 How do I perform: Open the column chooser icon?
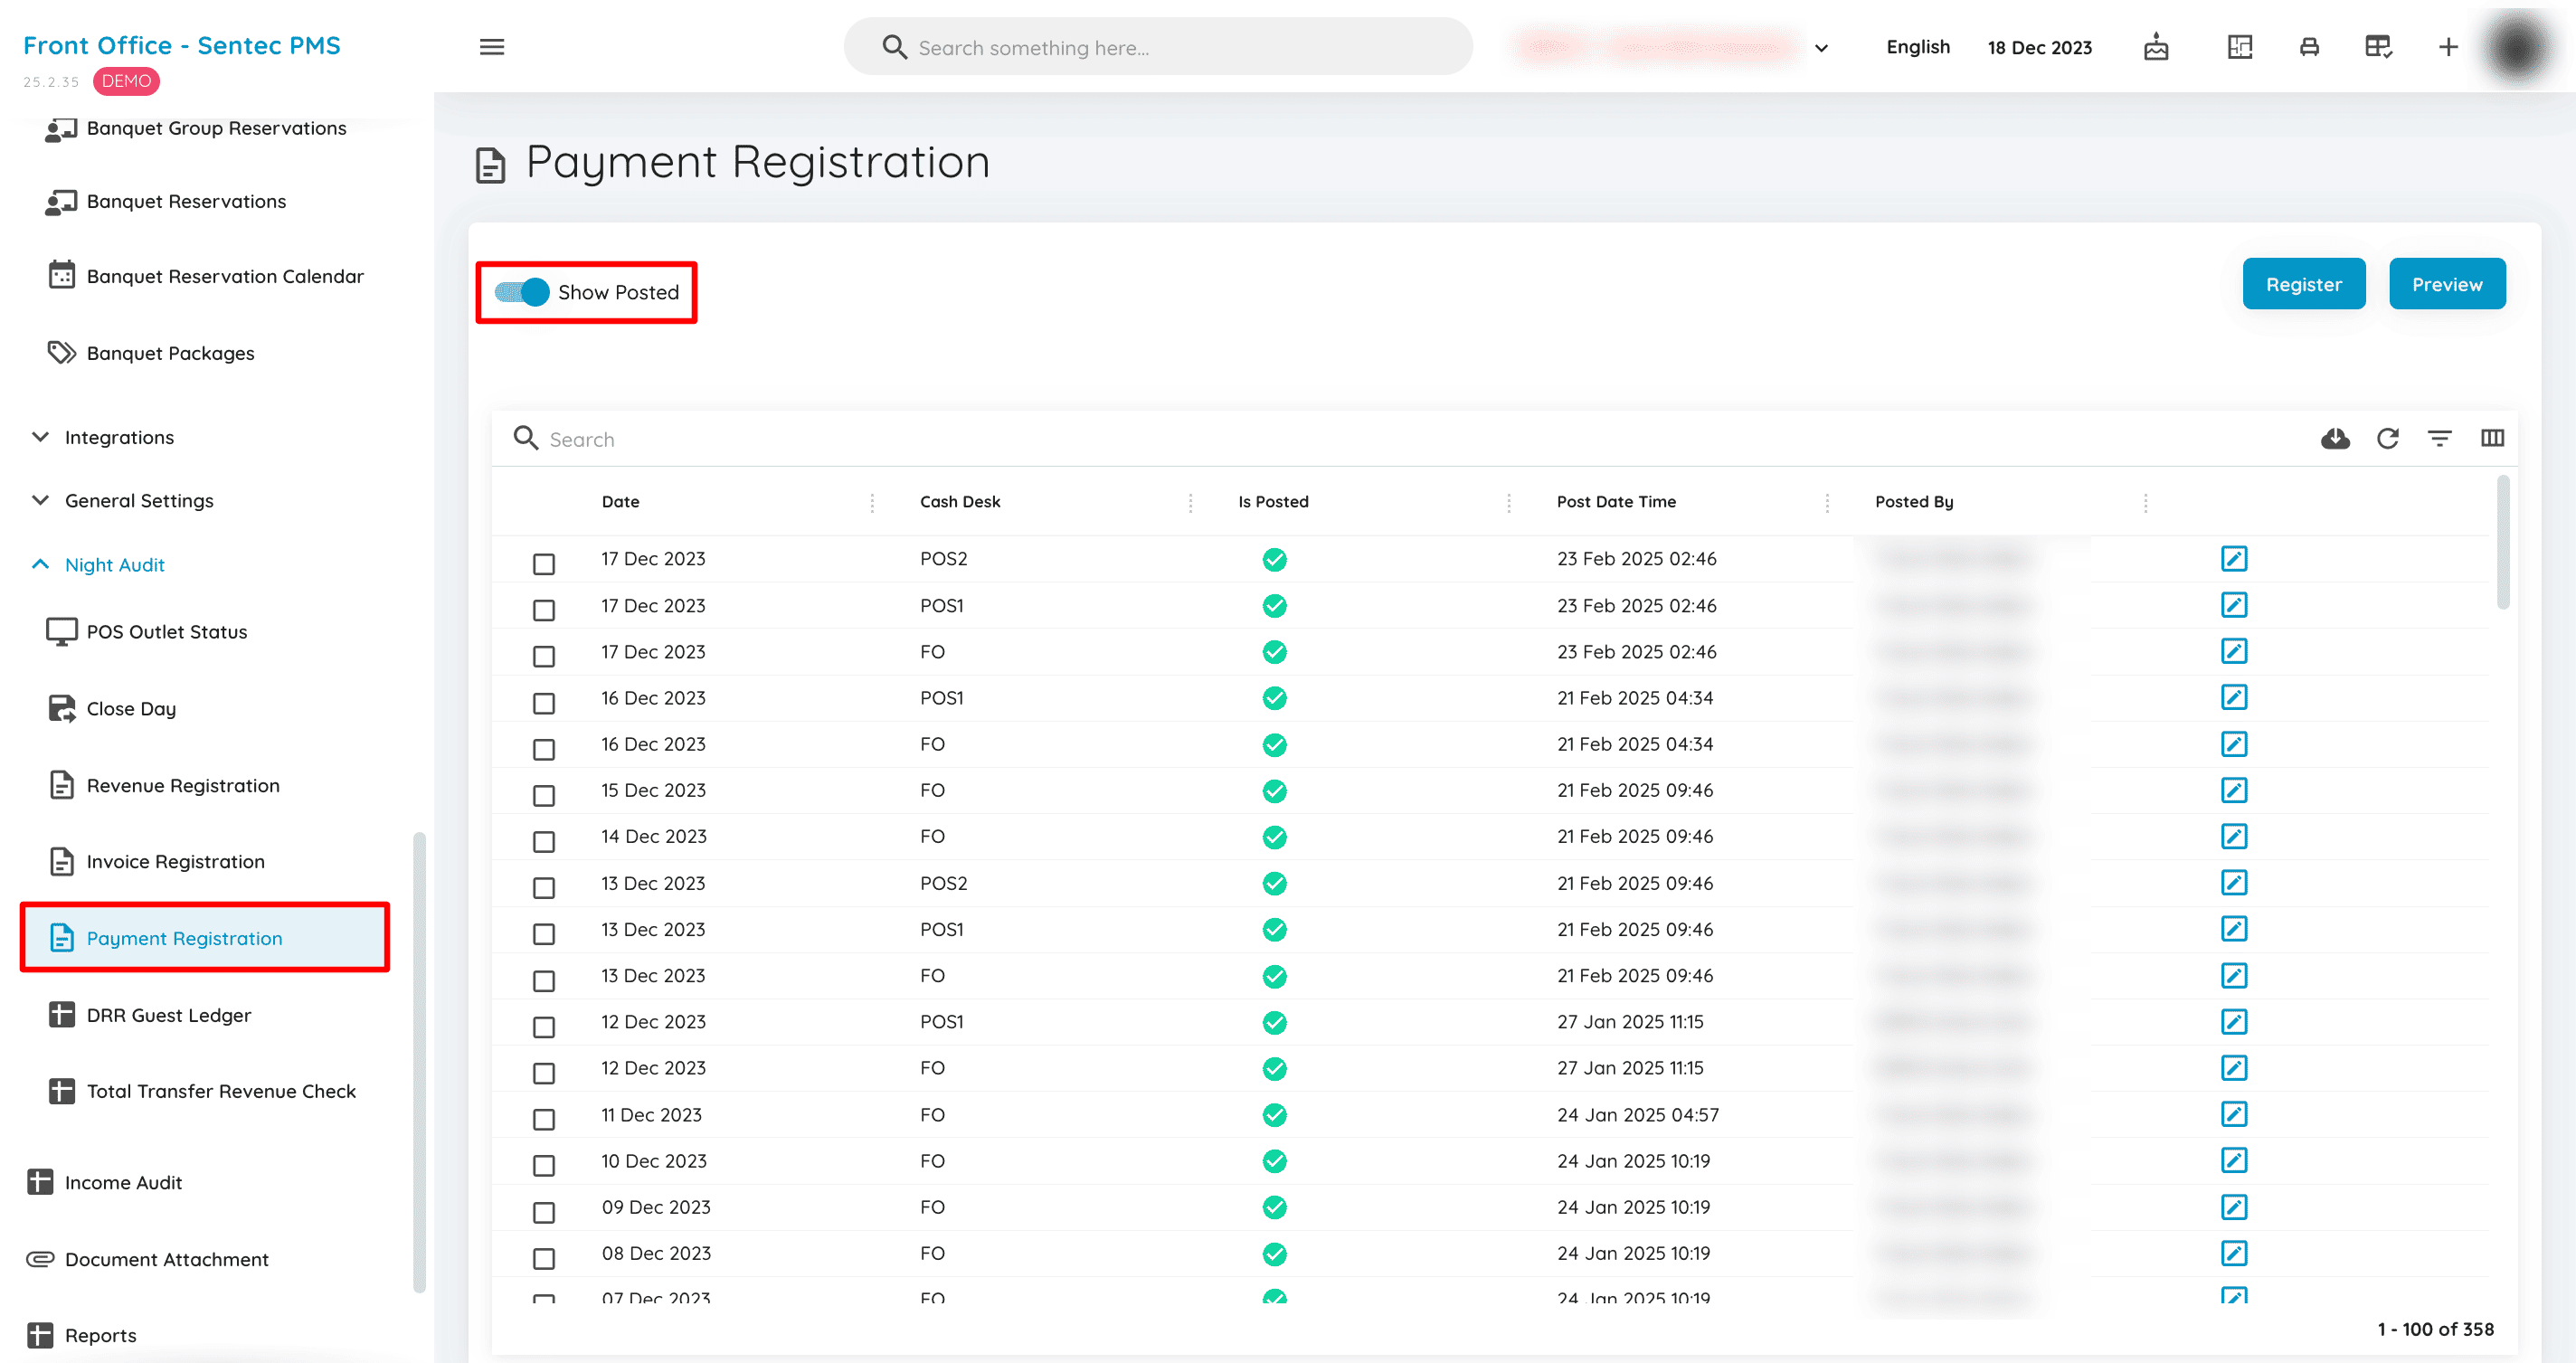[2492, 438]
